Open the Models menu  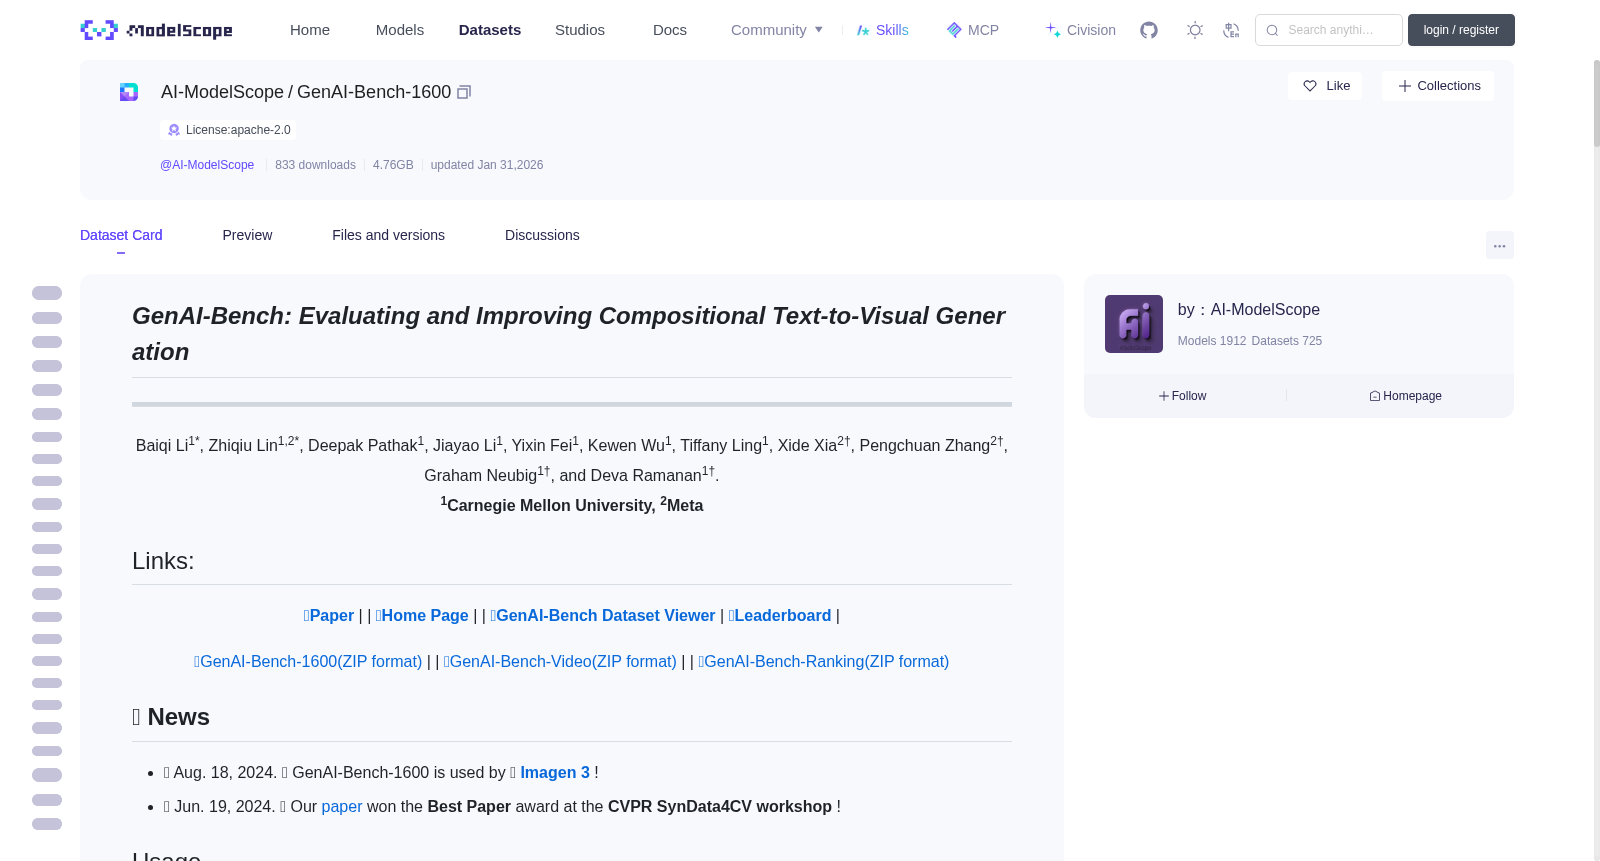point(400,30)
